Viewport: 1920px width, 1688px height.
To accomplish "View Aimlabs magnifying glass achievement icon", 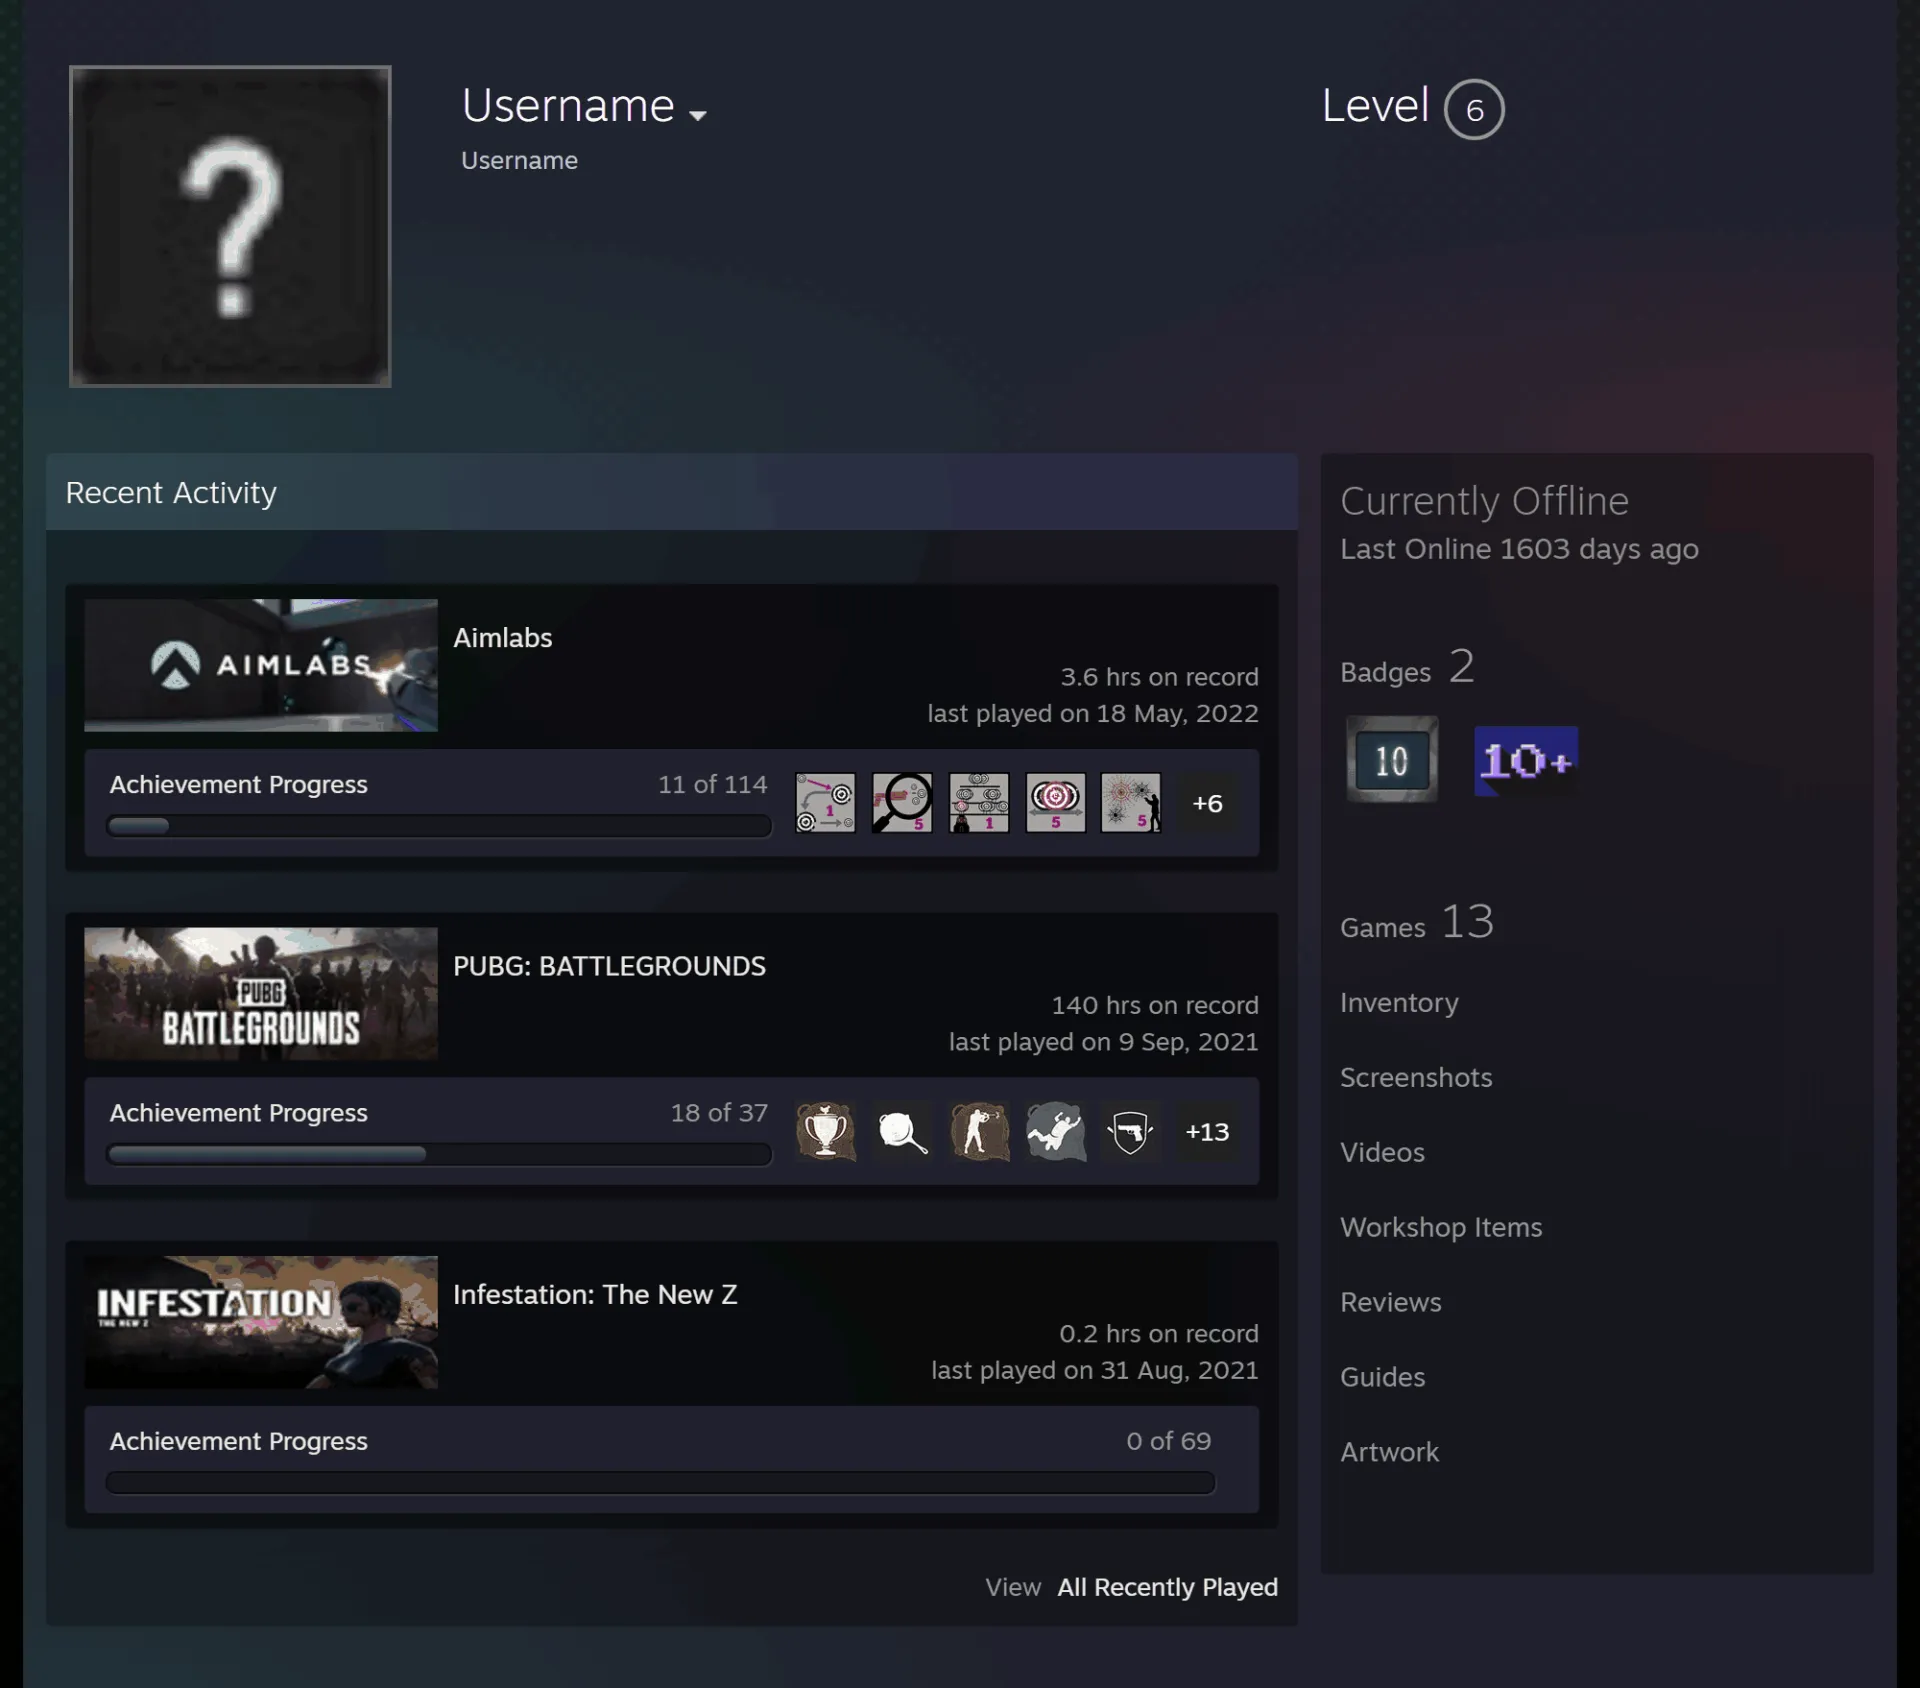I will 902,802.
